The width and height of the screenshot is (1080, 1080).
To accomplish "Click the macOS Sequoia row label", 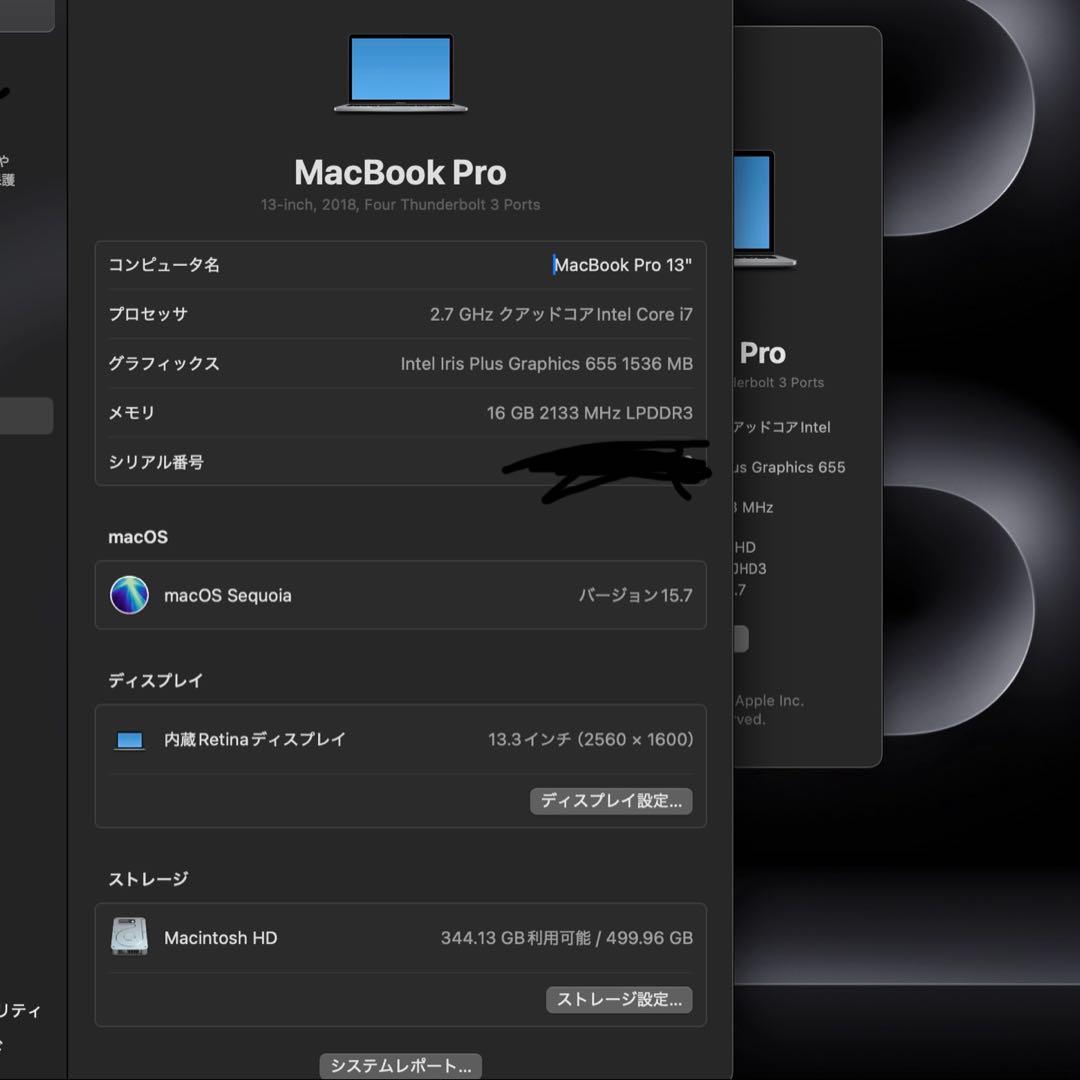I will click(x=228, y=595).
